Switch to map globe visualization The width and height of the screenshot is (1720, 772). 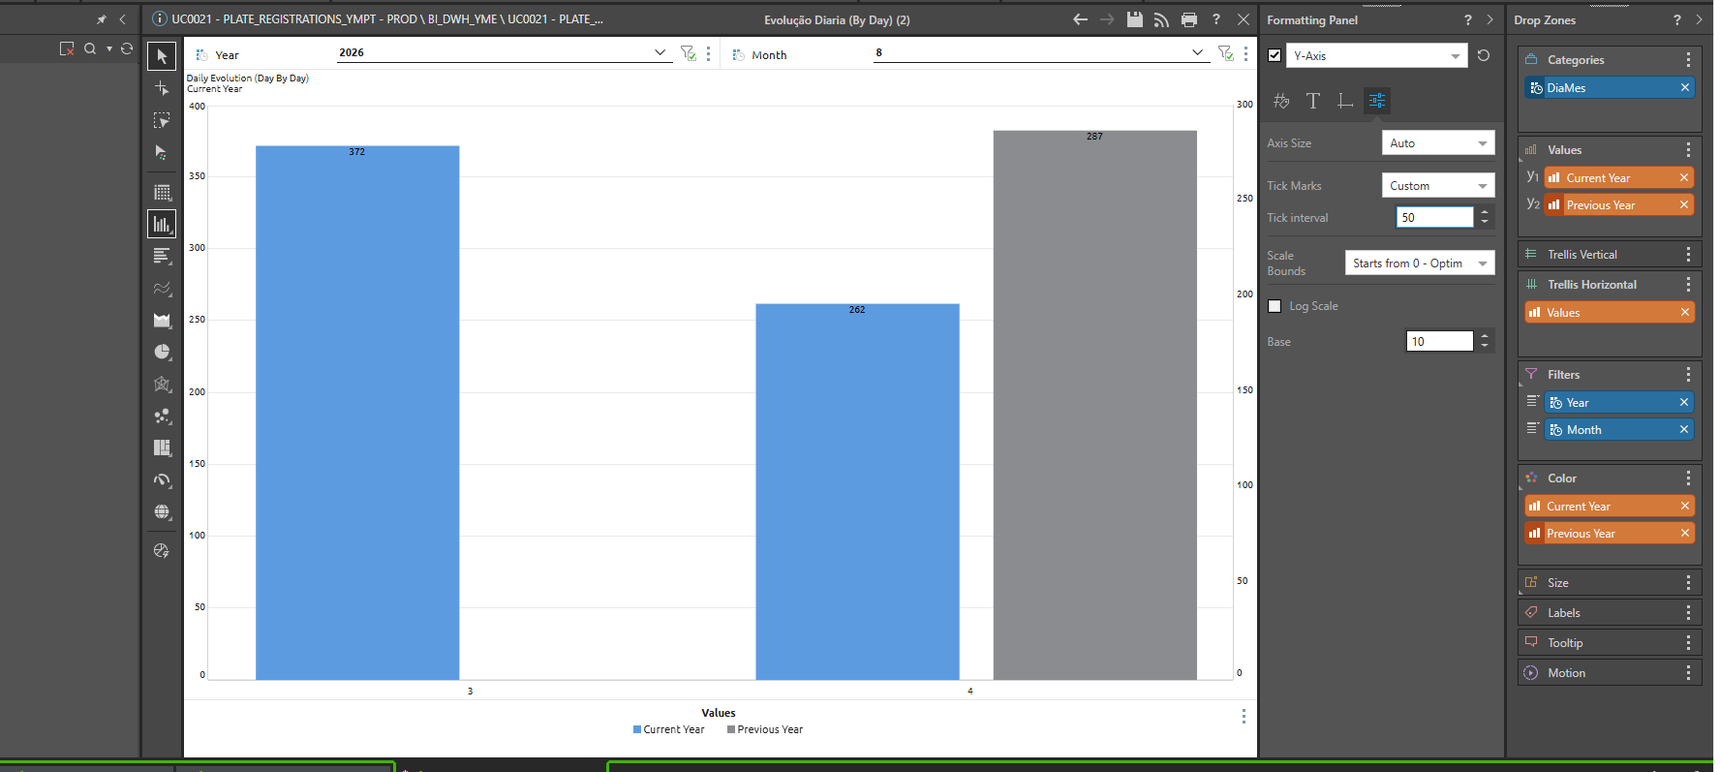[162, 512]
